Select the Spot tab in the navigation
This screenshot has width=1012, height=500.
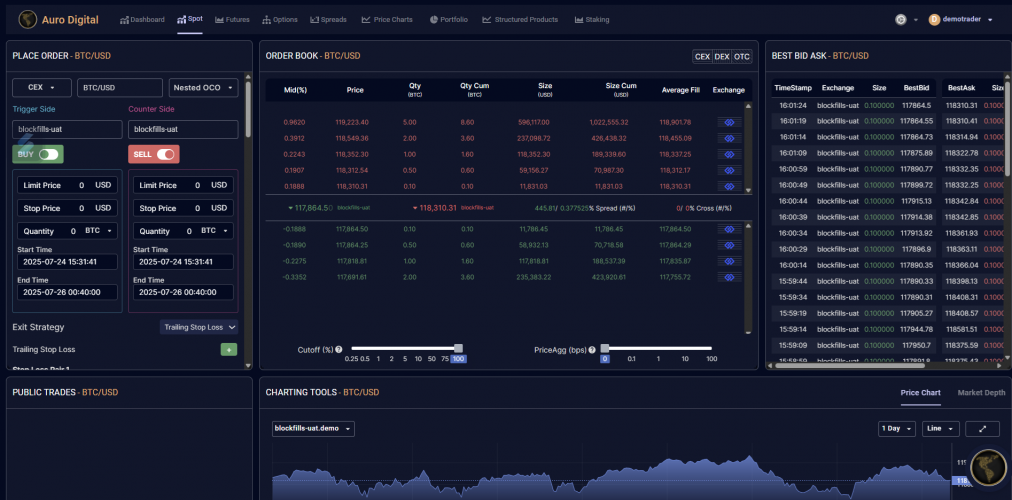click(190, 19)
